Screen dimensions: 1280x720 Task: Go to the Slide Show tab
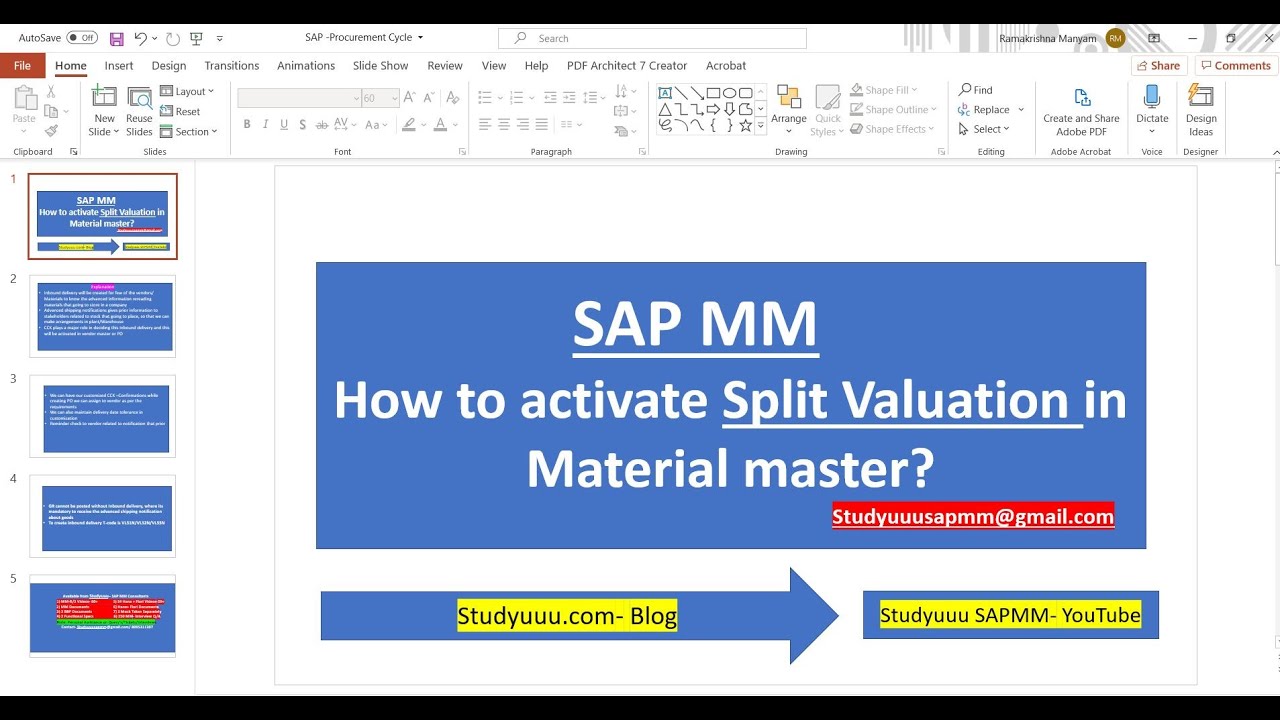pos(380,66)
